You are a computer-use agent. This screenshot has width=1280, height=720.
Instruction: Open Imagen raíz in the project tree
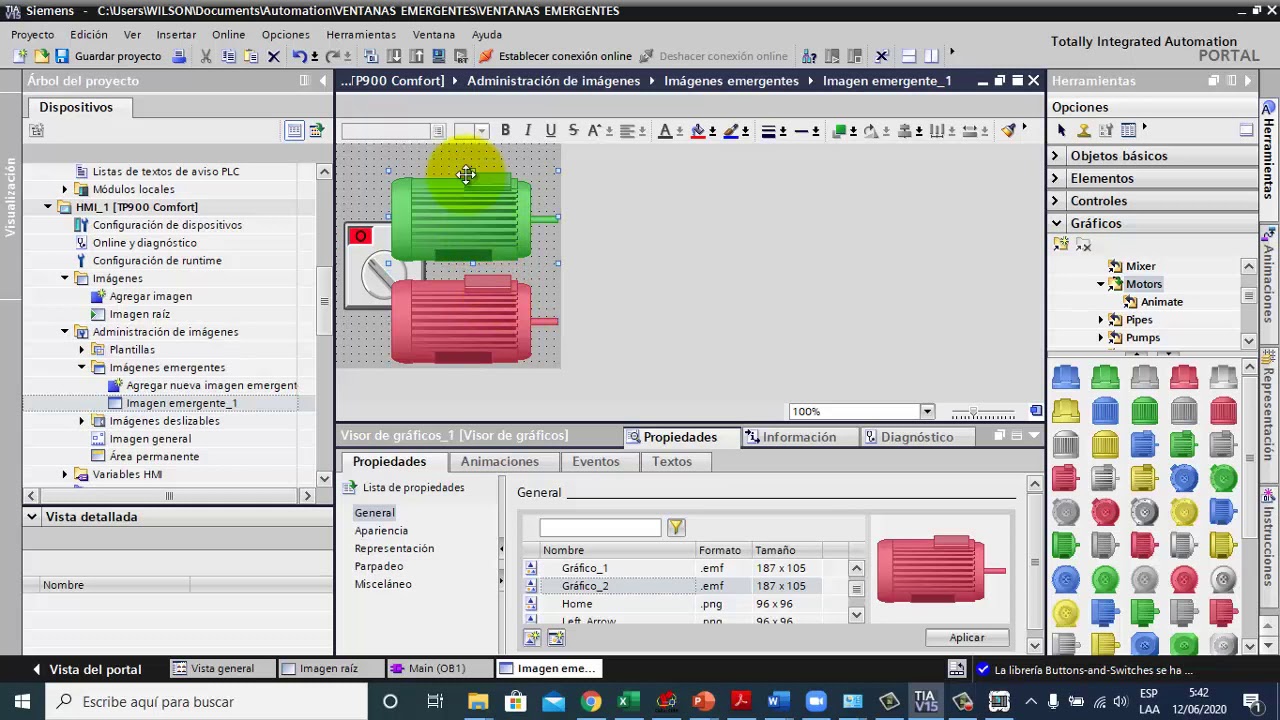[x=140, y=314]
